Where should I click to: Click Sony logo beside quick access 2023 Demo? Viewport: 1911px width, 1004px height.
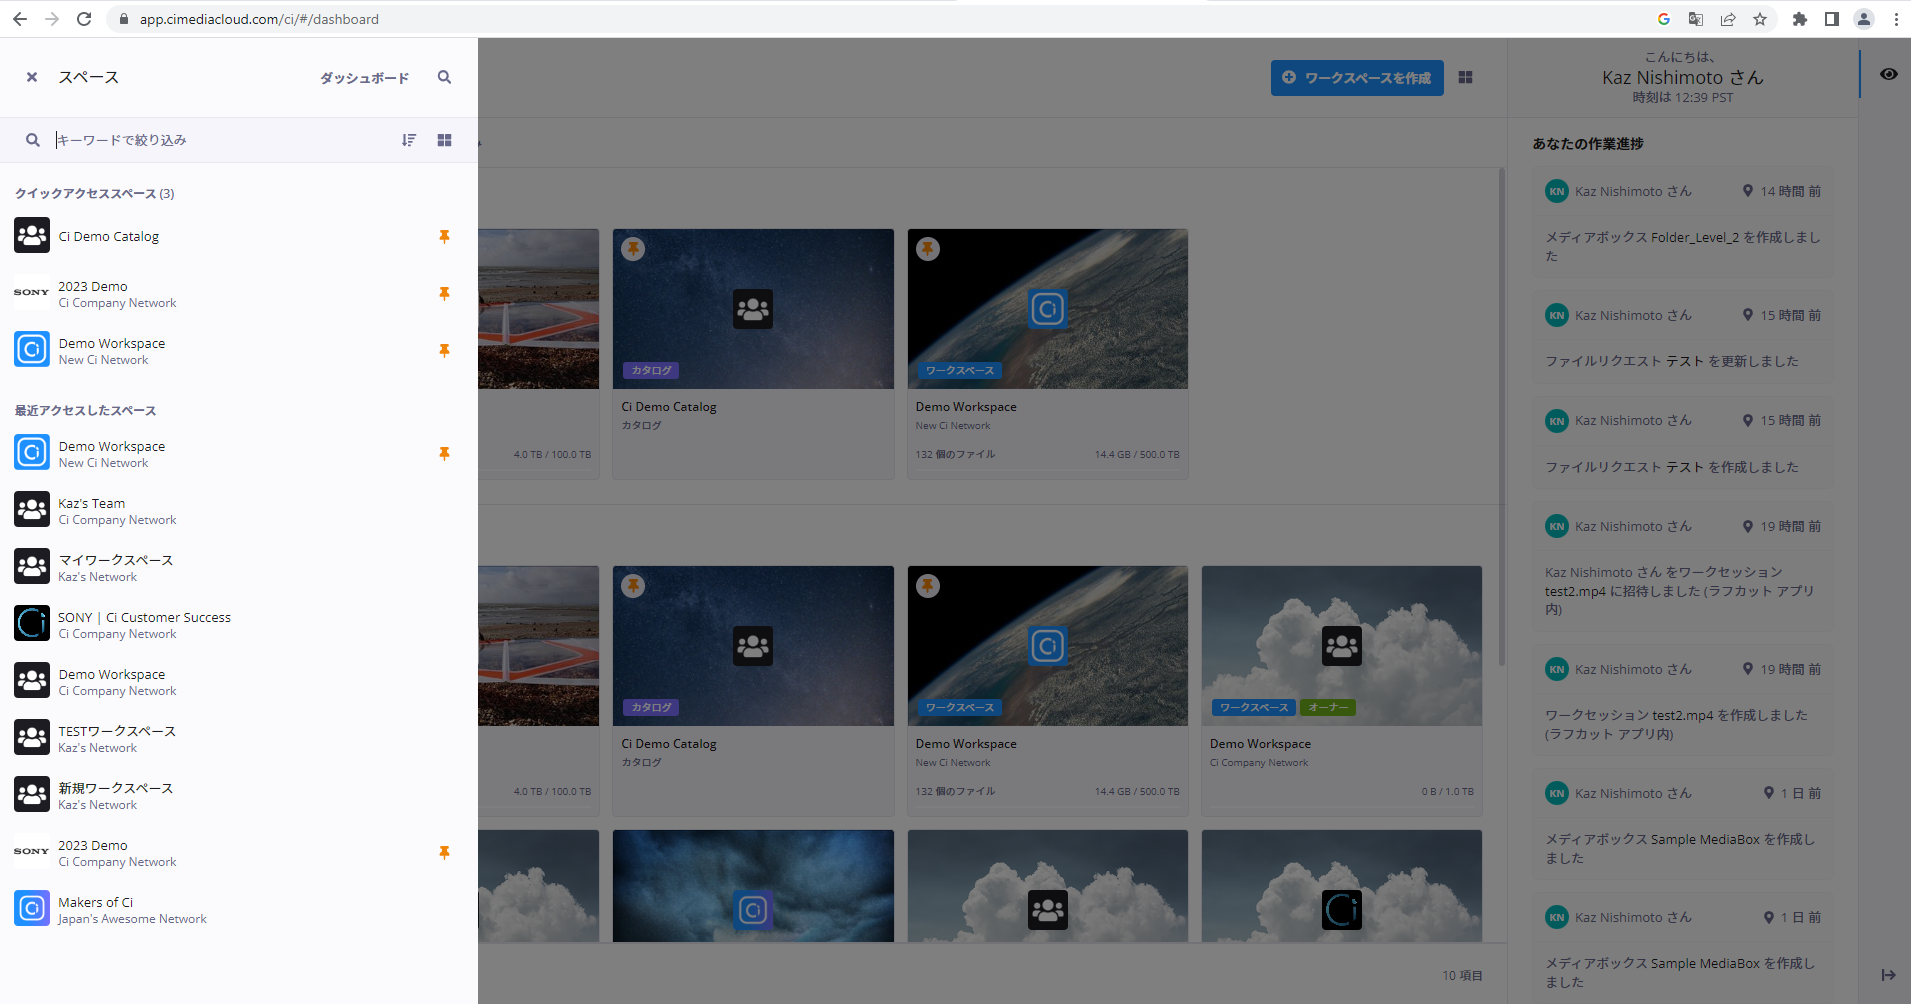32,293
